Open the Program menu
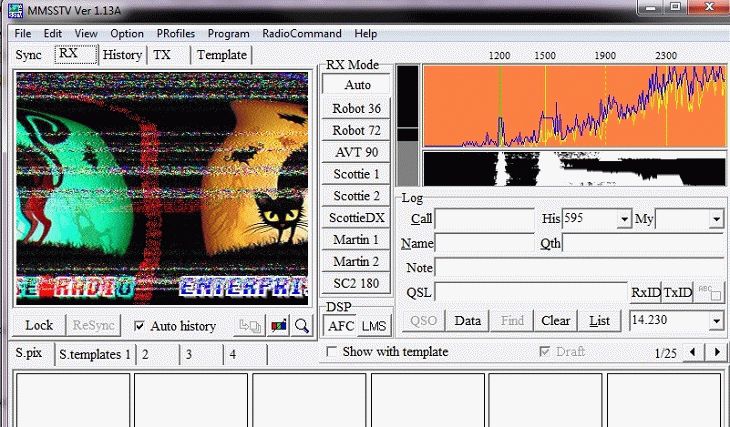Image resolution: width=730 pixels, height=427 pixels. coord(228,34)
